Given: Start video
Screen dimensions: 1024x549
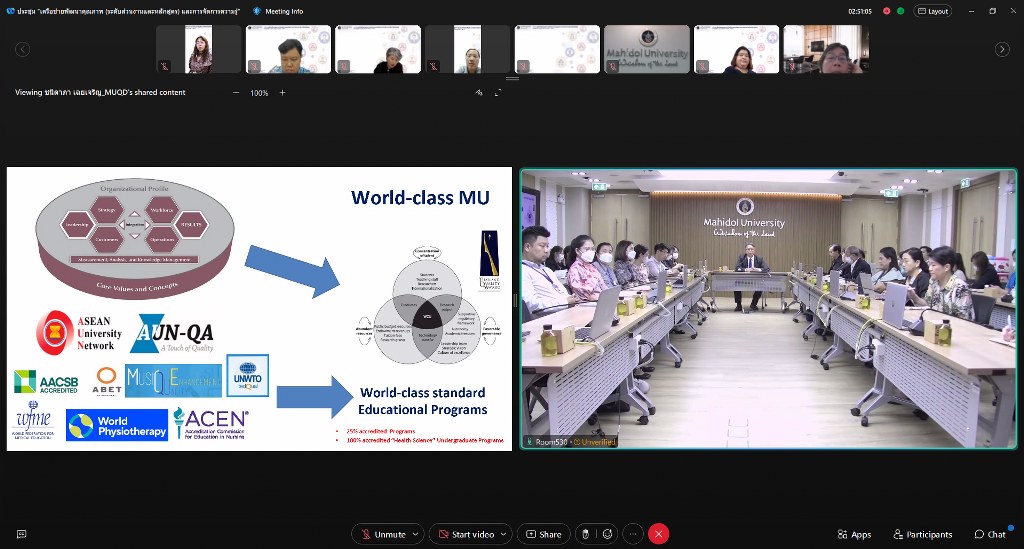Looking at the screenshot, I should [x=466, y=534].
